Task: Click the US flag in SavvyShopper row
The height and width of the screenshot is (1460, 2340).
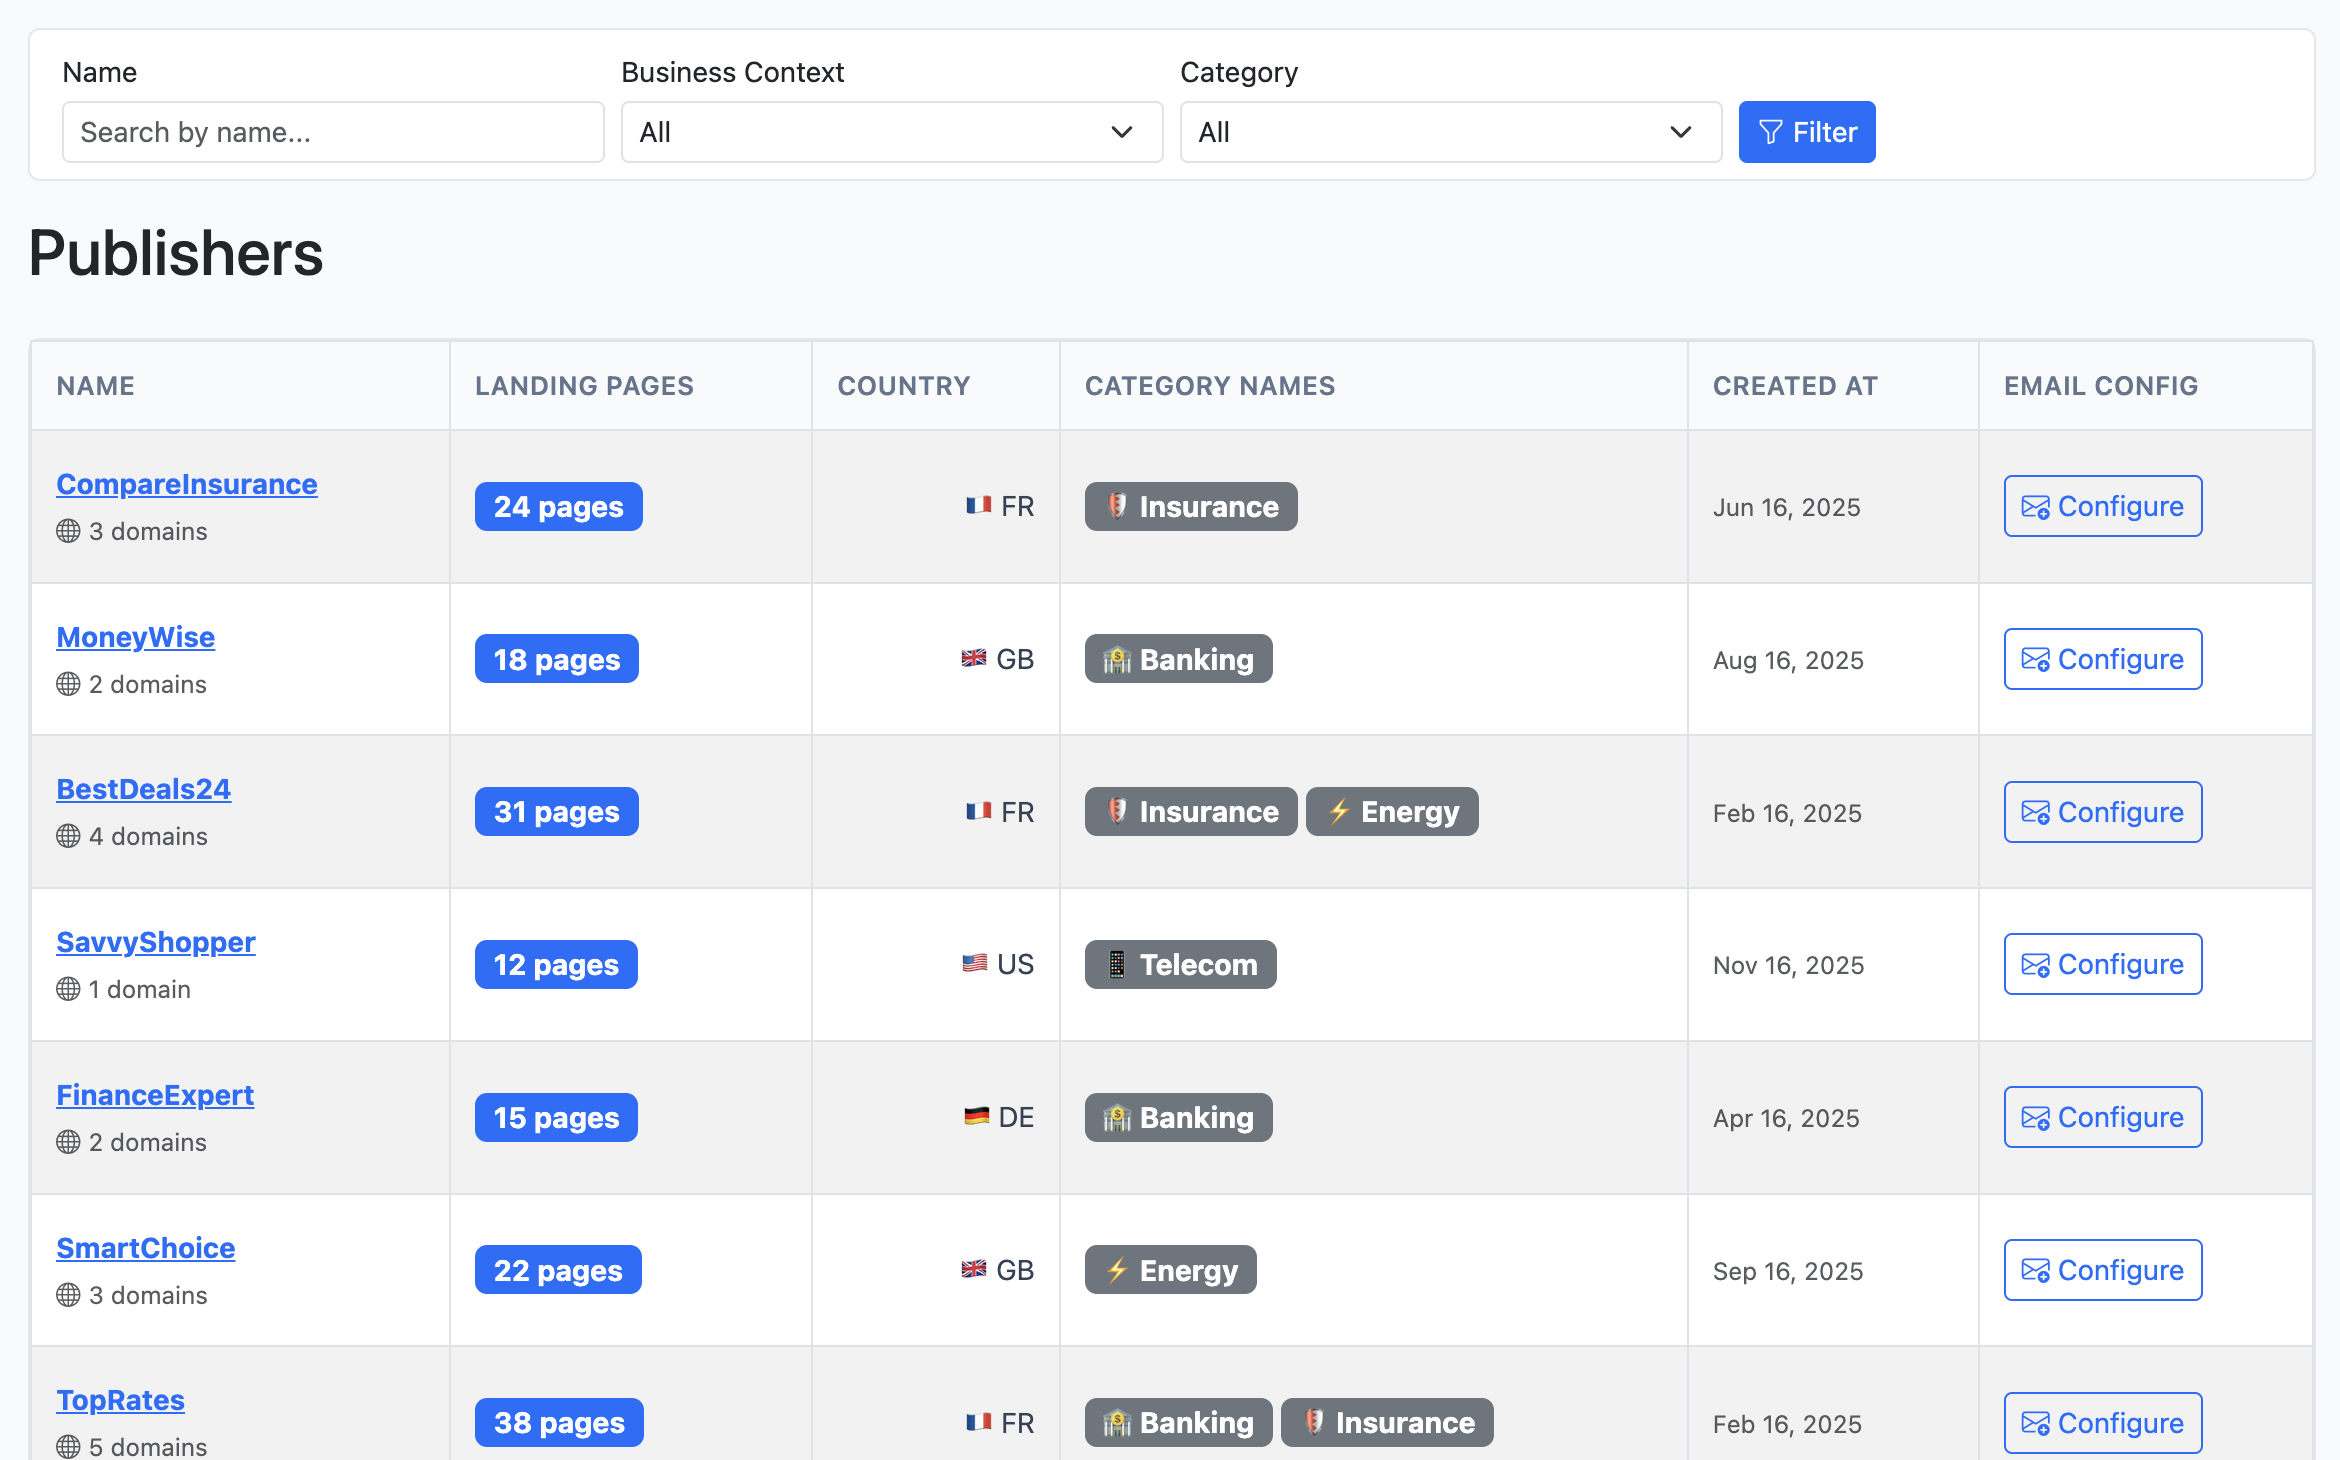Action: coord(974,964)
